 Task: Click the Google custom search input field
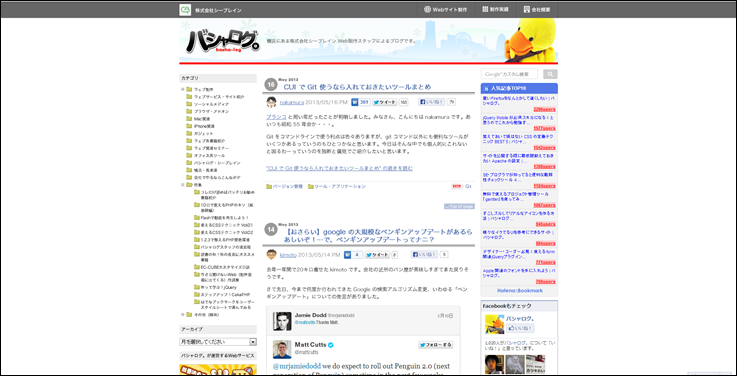coord(510,74)
